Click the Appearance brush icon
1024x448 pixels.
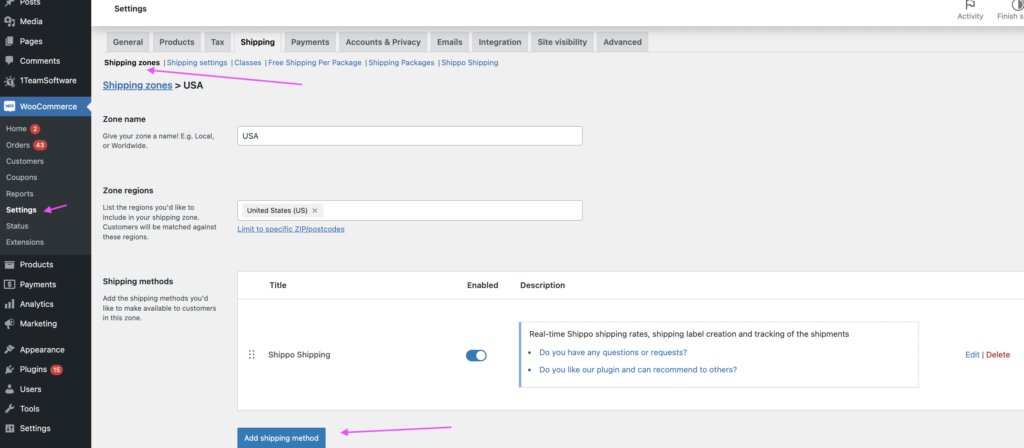point(9,350)
